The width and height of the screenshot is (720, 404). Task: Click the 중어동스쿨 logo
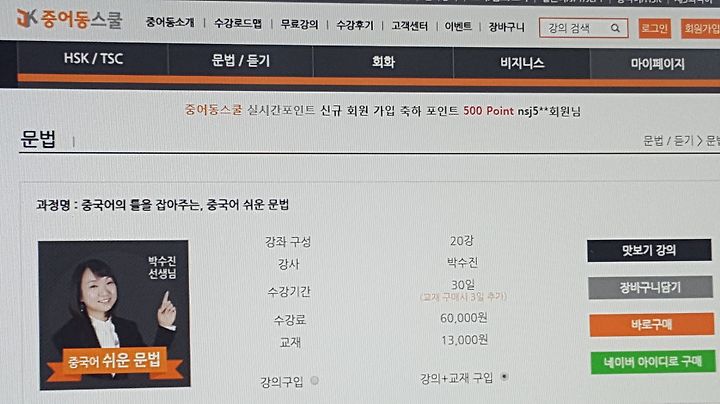pyautogui.click(x=69, y=19)
